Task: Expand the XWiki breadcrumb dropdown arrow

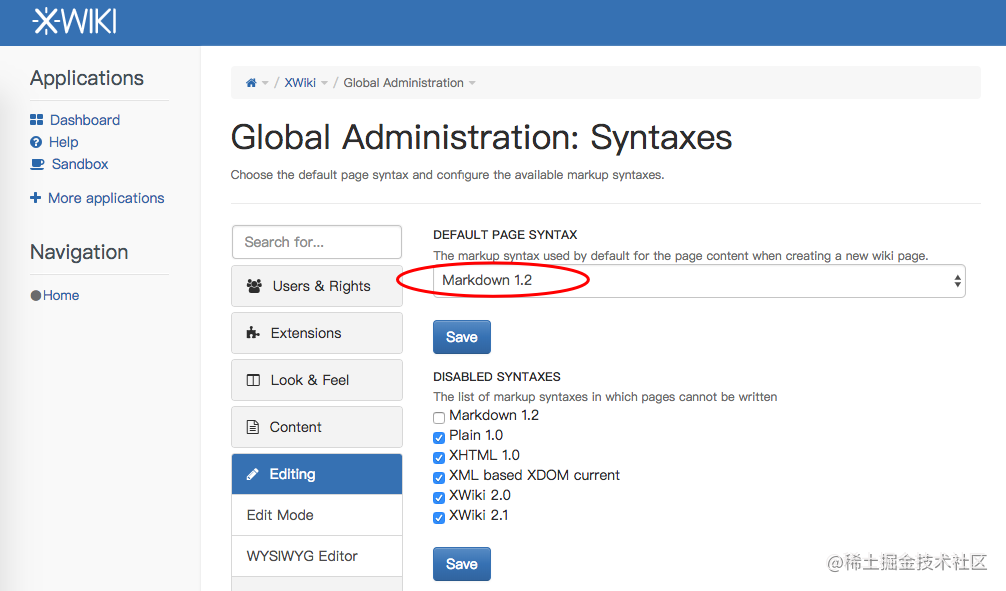Action: [324, 83]
